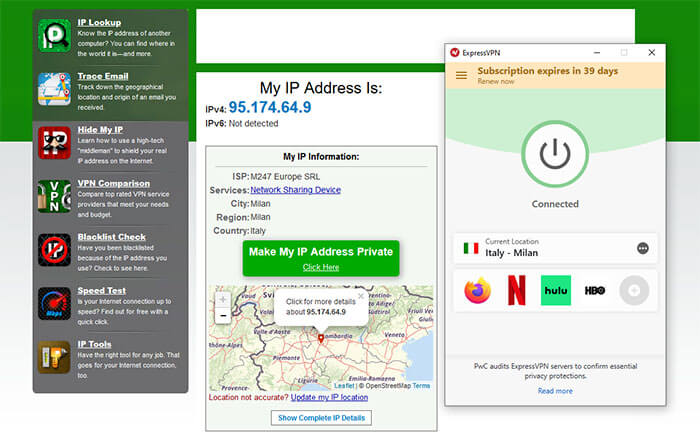Screen dimensions: 700x441
Task: Click the popup text about 95.174.64.9
Action: pyautogui.click(x=321, y=307)
